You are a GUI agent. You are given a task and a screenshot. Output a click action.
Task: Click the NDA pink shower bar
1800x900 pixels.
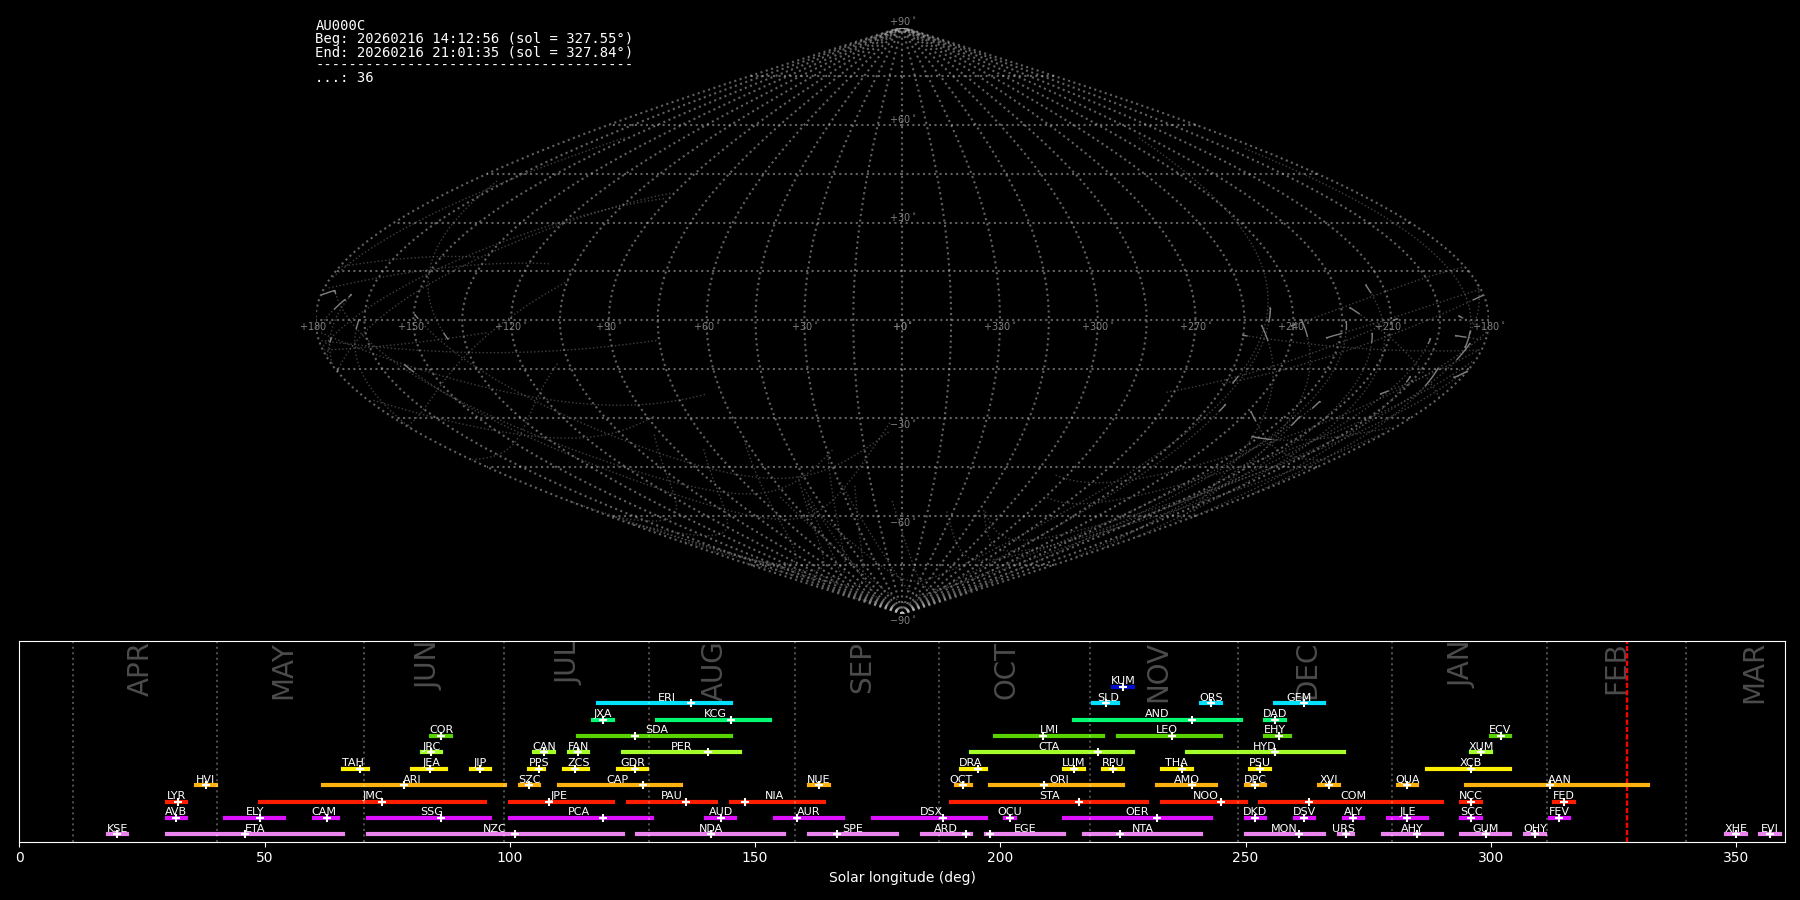(710, 834)
